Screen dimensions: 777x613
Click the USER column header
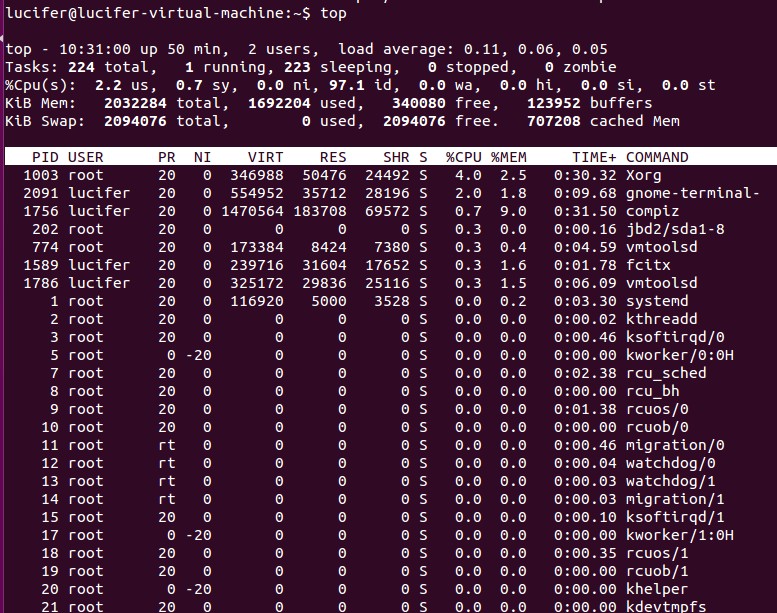(x=86, y=158)
